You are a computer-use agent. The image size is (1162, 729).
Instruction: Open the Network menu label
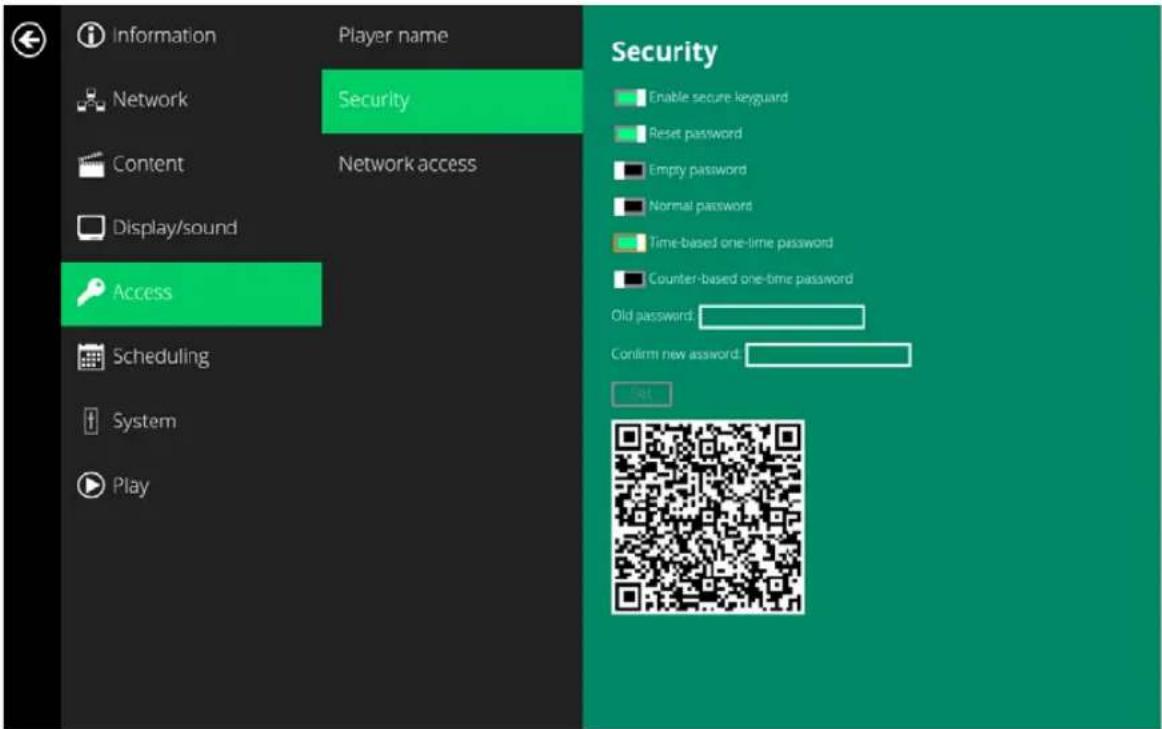pyautogui.click(x=150, y=99)
